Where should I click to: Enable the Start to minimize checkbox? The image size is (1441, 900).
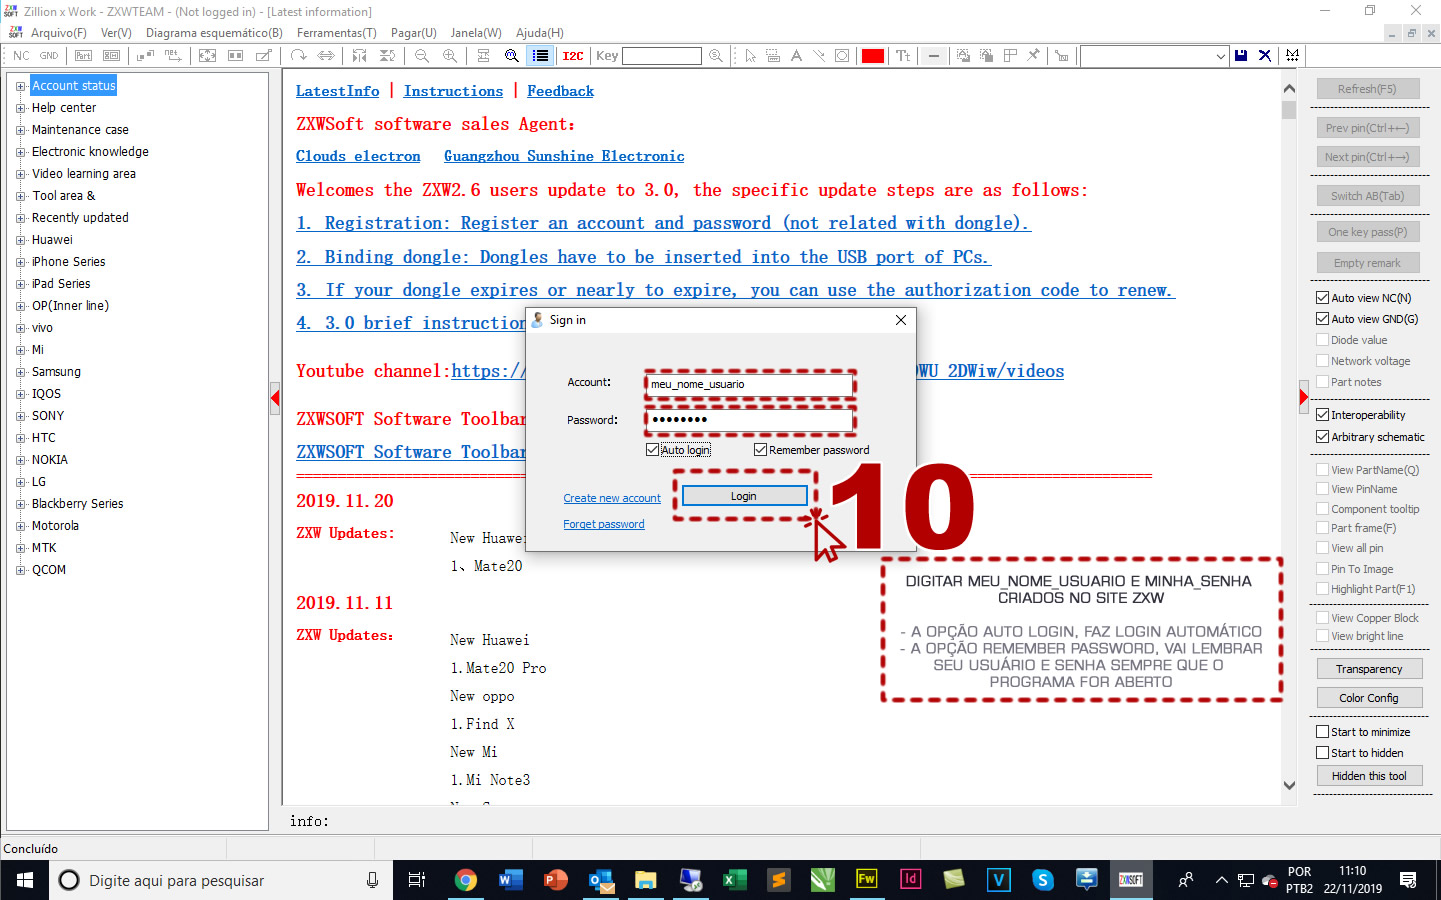tap(1322, 732)
